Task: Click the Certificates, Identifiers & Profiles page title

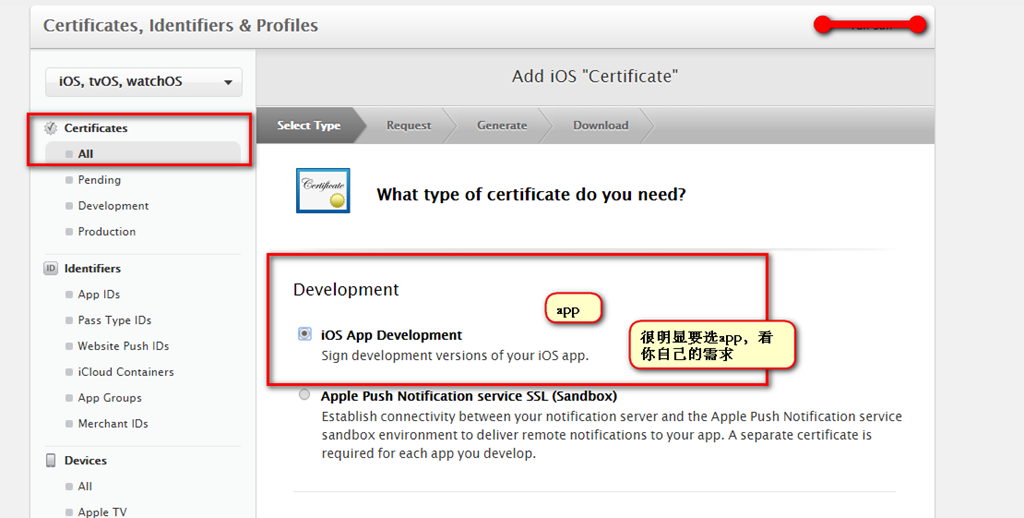Action: coord(180,25)
